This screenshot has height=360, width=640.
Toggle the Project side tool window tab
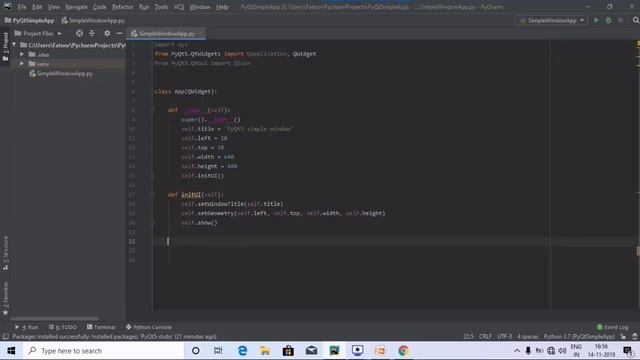pos(5,47)
